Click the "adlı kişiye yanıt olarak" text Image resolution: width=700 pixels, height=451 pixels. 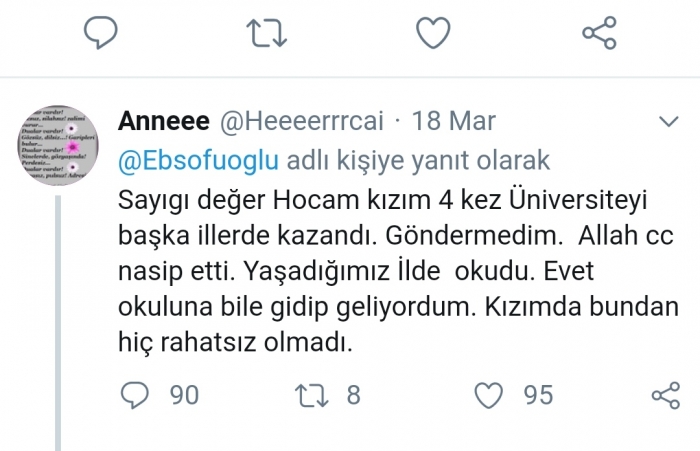(x=418, y=161)
